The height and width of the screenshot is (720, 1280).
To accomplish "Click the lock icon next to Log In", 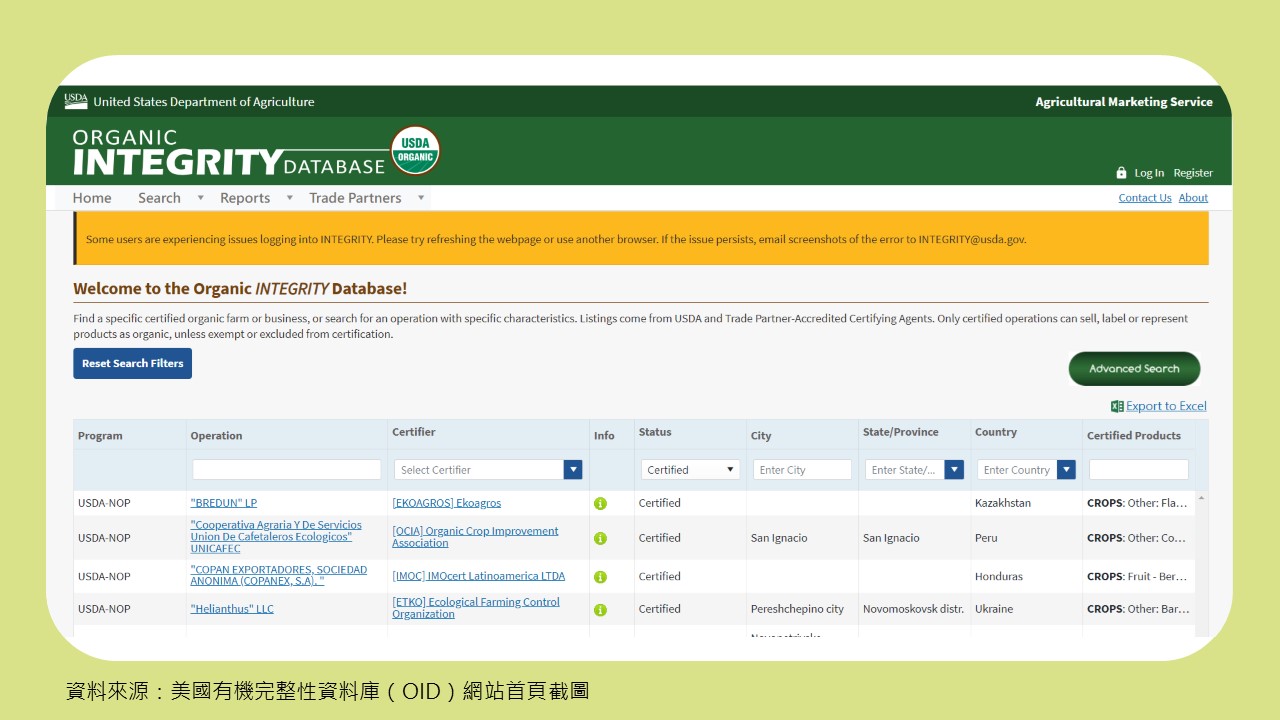I will 1121,173.
